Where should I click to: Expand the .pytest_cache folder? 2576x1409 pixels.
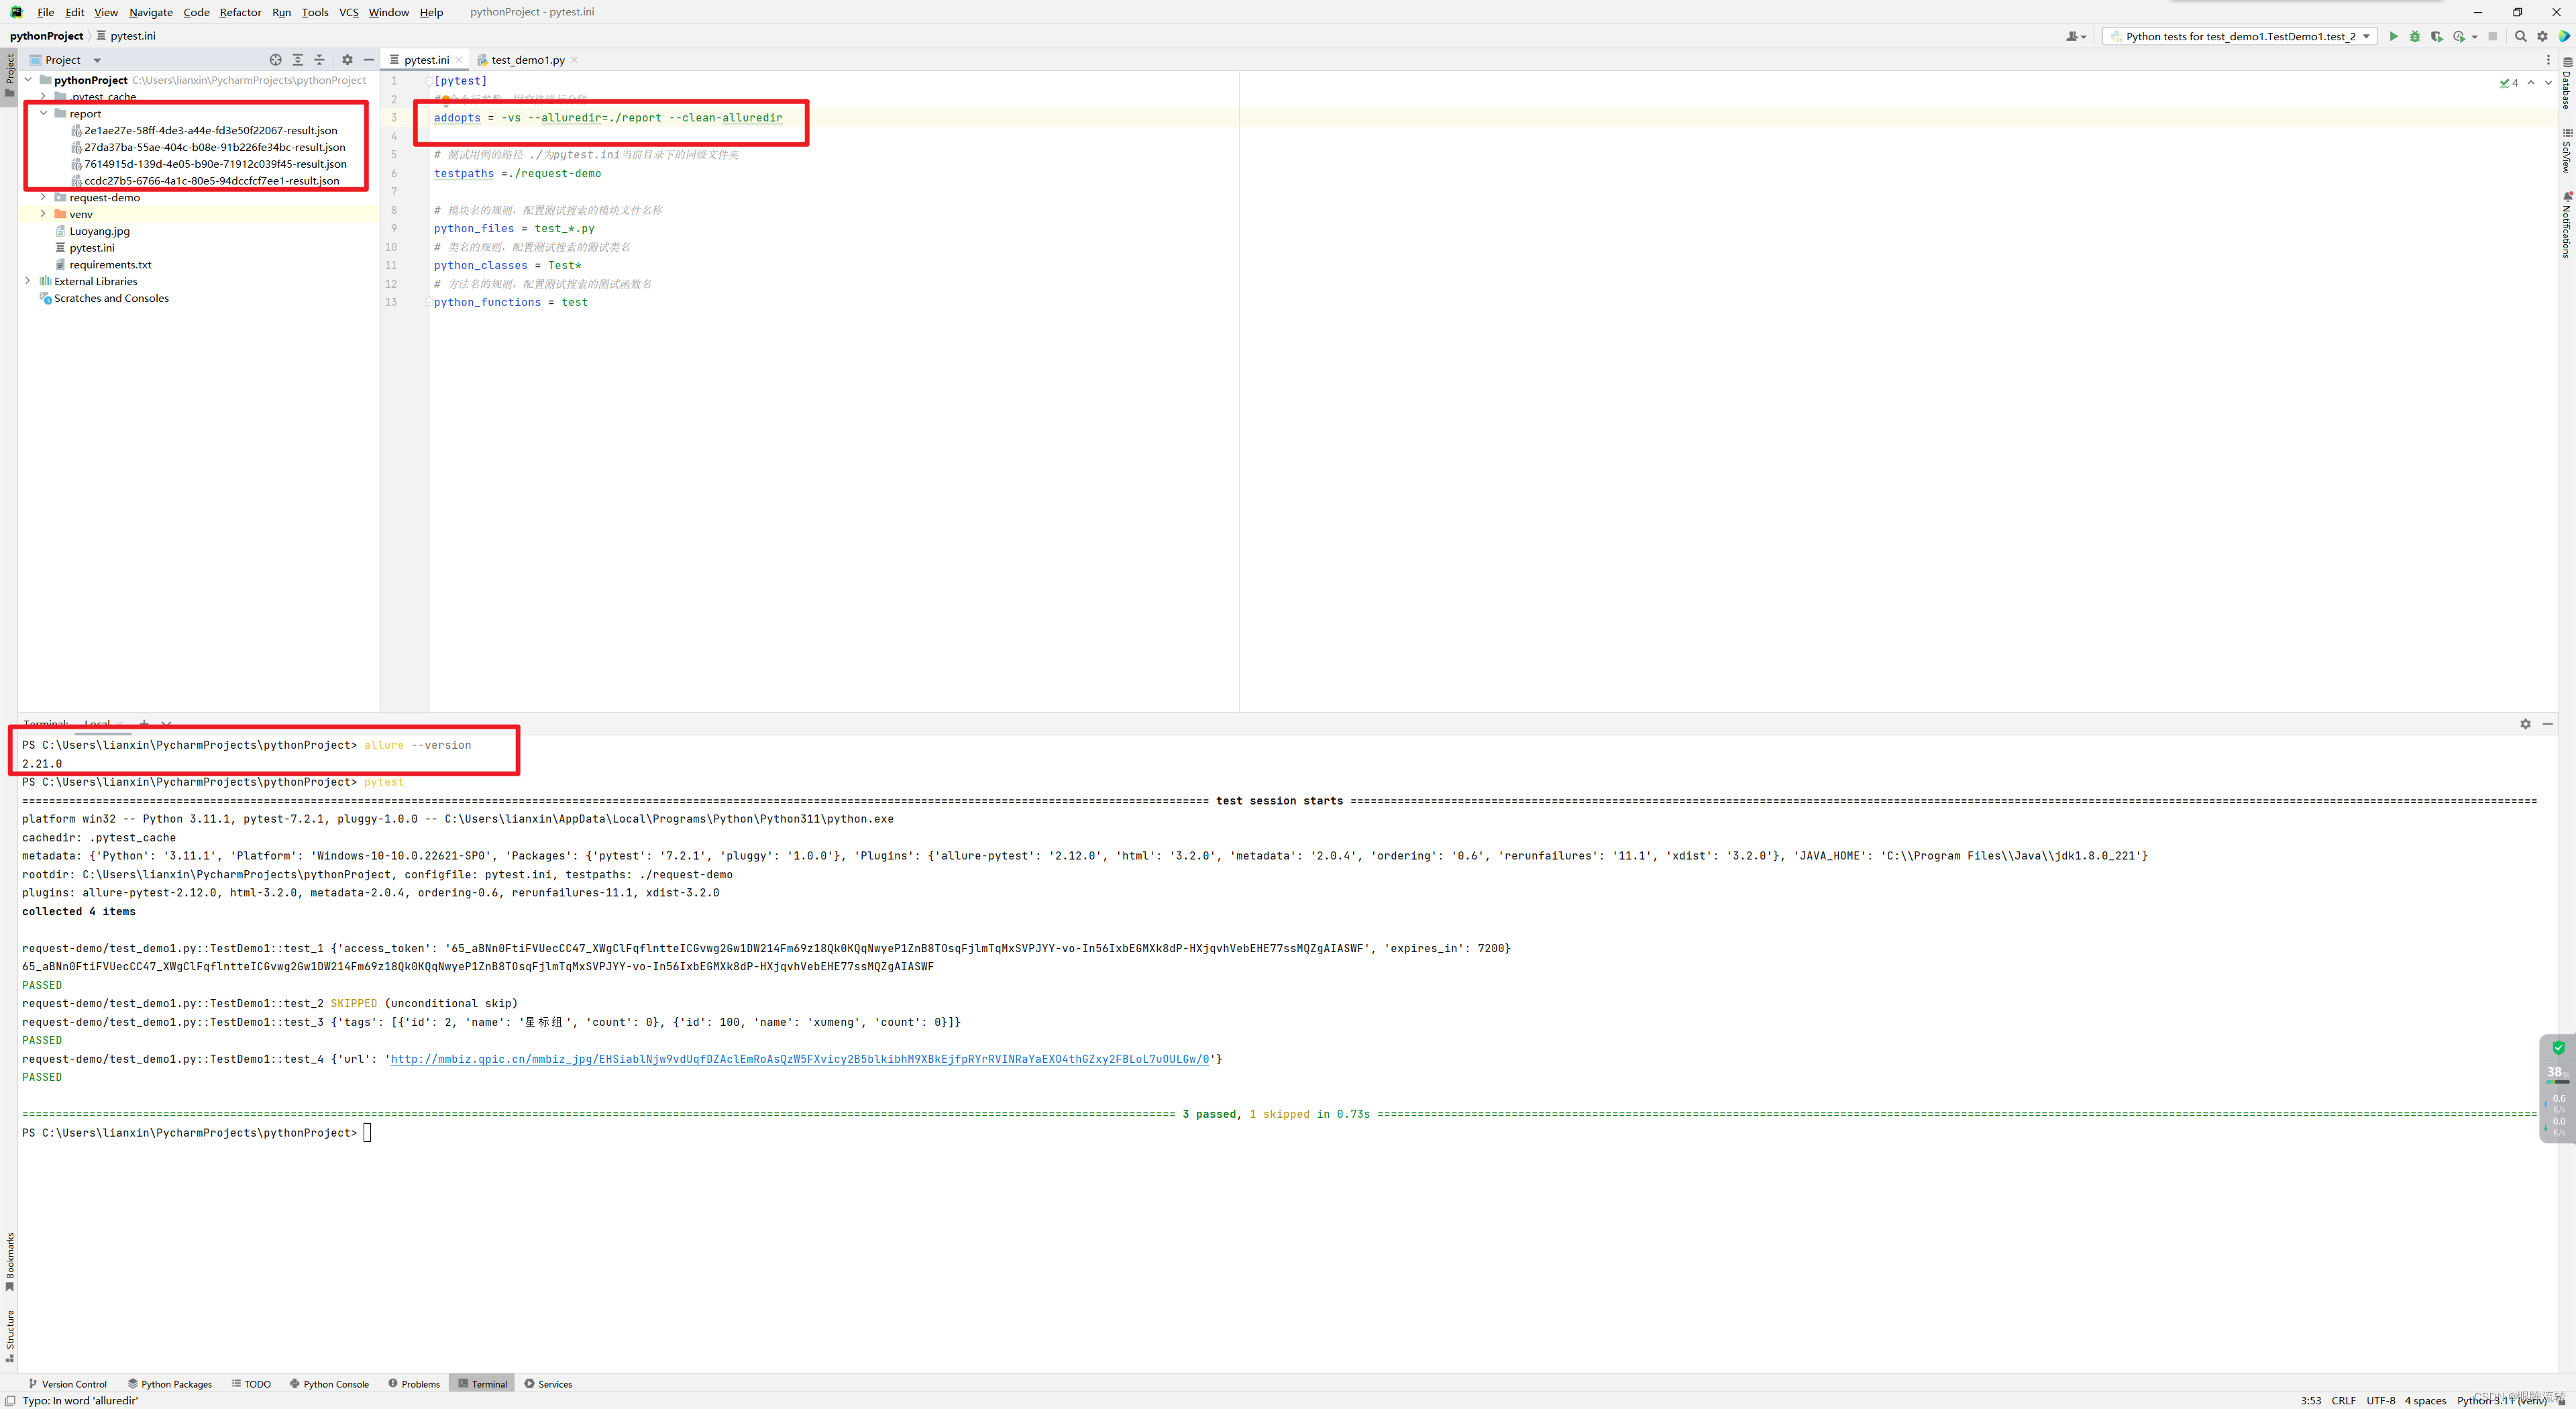43,97
